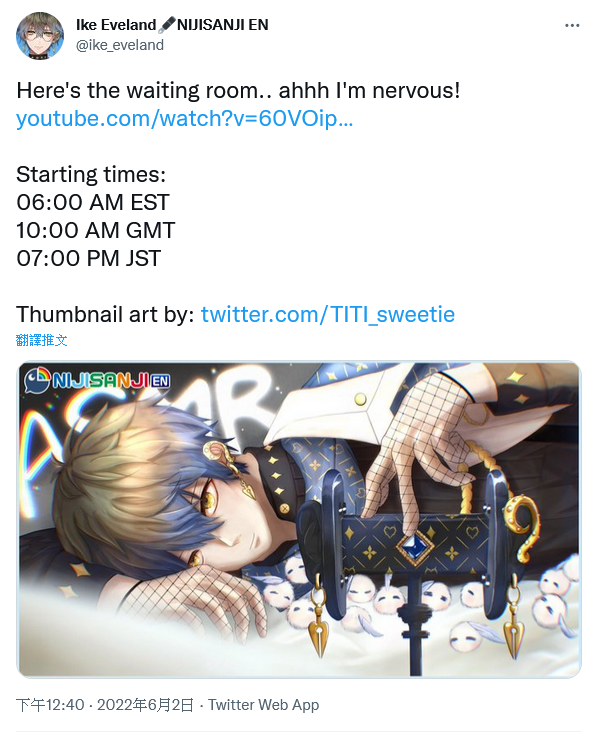Click the pen emoji beside Ike Eveland's name
Screen dimensions: 598x734
[166, 25]
